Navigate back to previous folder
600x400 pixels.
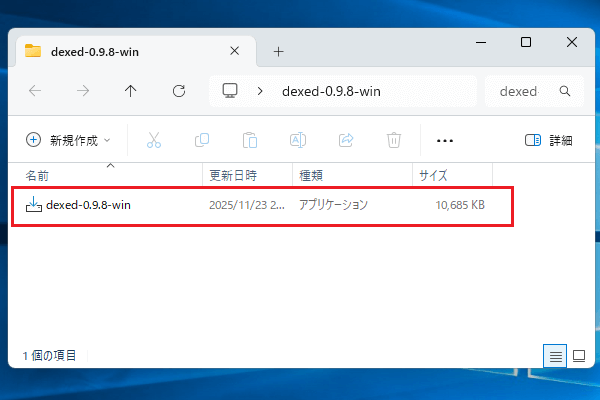35,91
